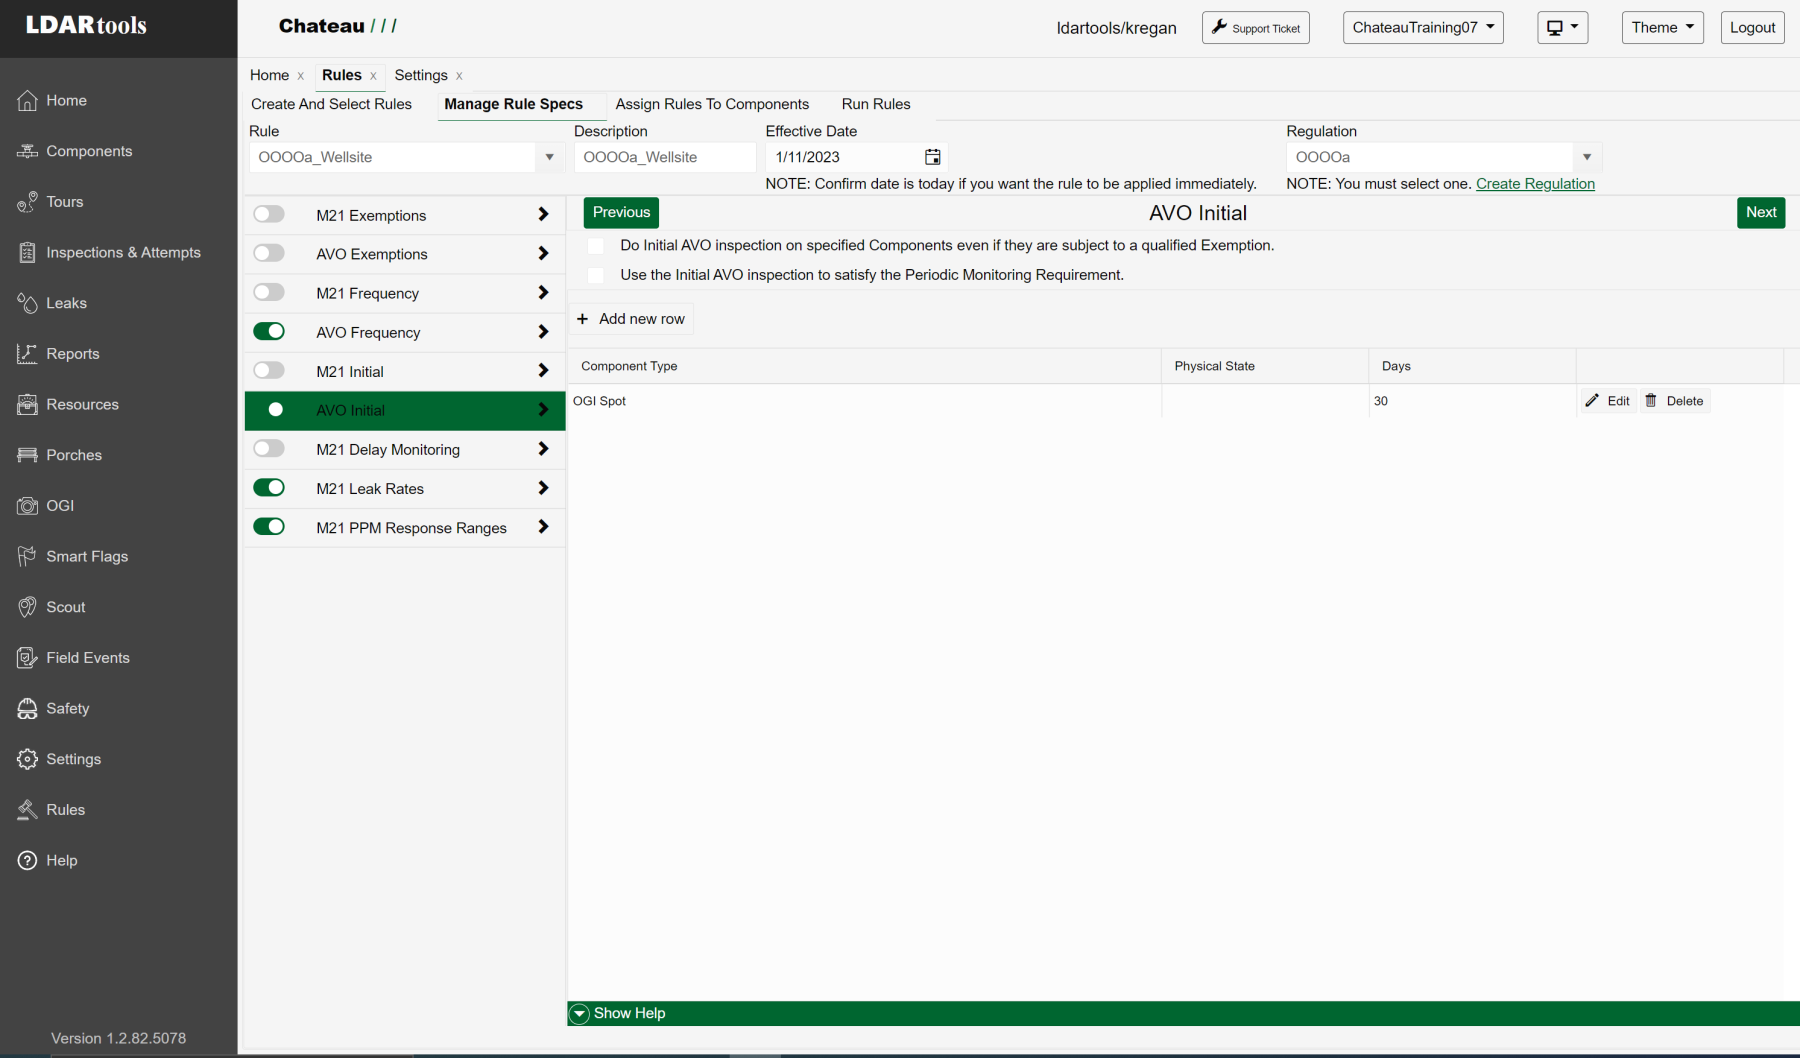Open the Run Rules tab
Viewport: 1800px width, 1058px height.
[x=875, y=104]
